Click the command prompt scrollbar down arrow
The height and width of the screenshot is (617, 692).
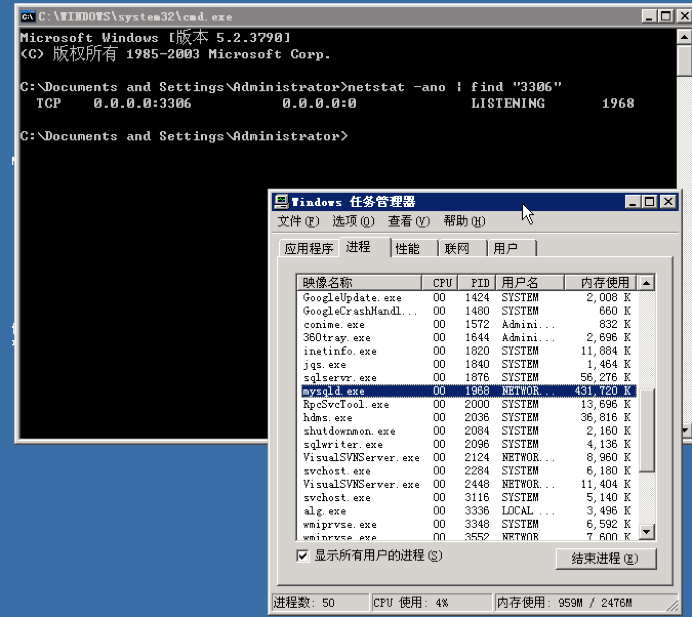point(684,429)
